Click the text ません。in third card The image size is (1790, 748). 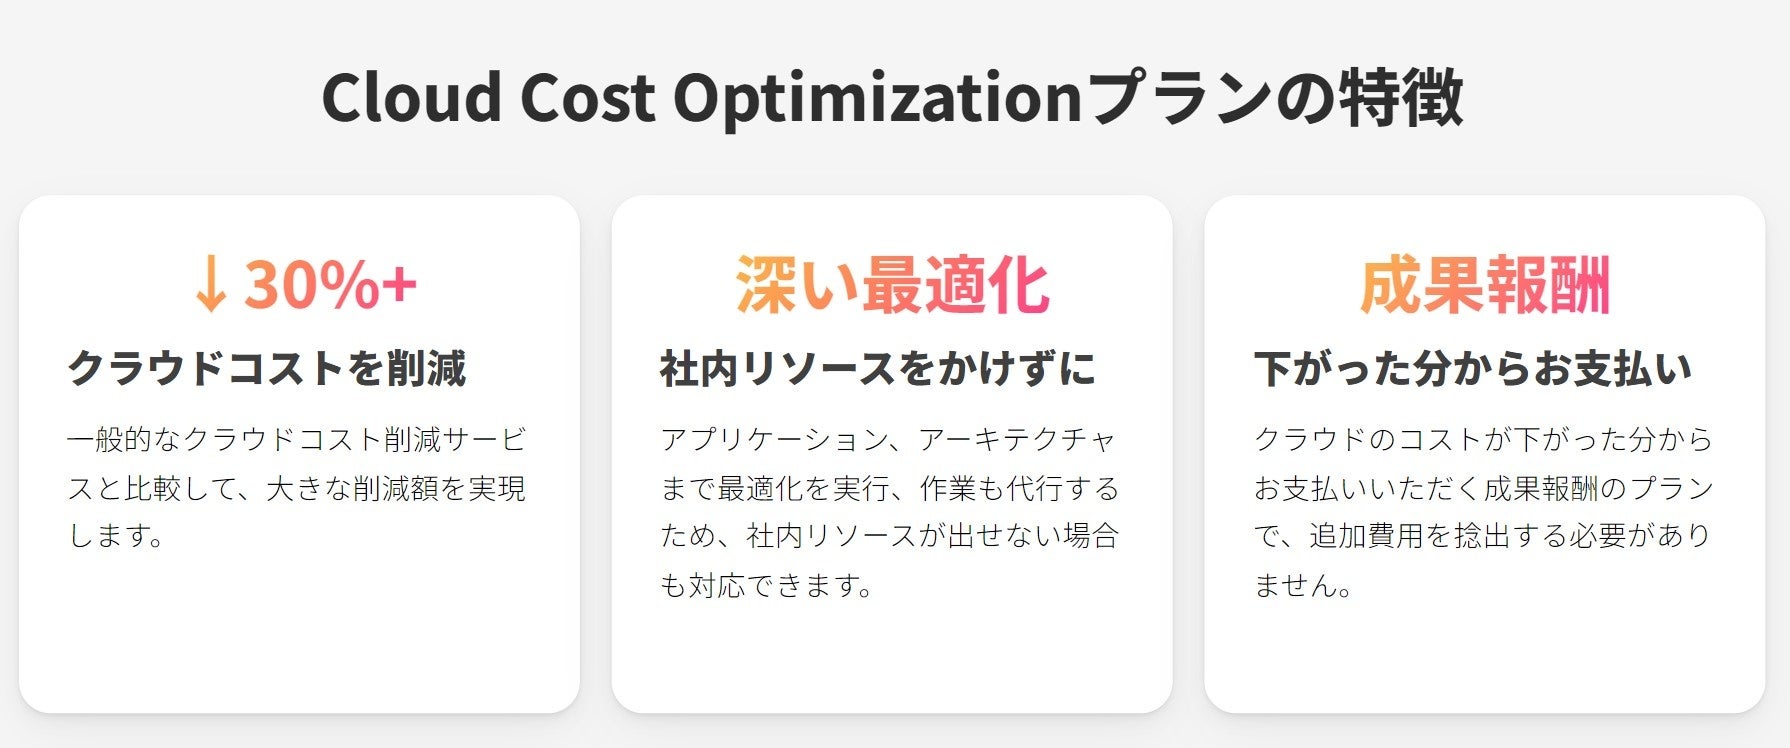tap(1304, 585)
